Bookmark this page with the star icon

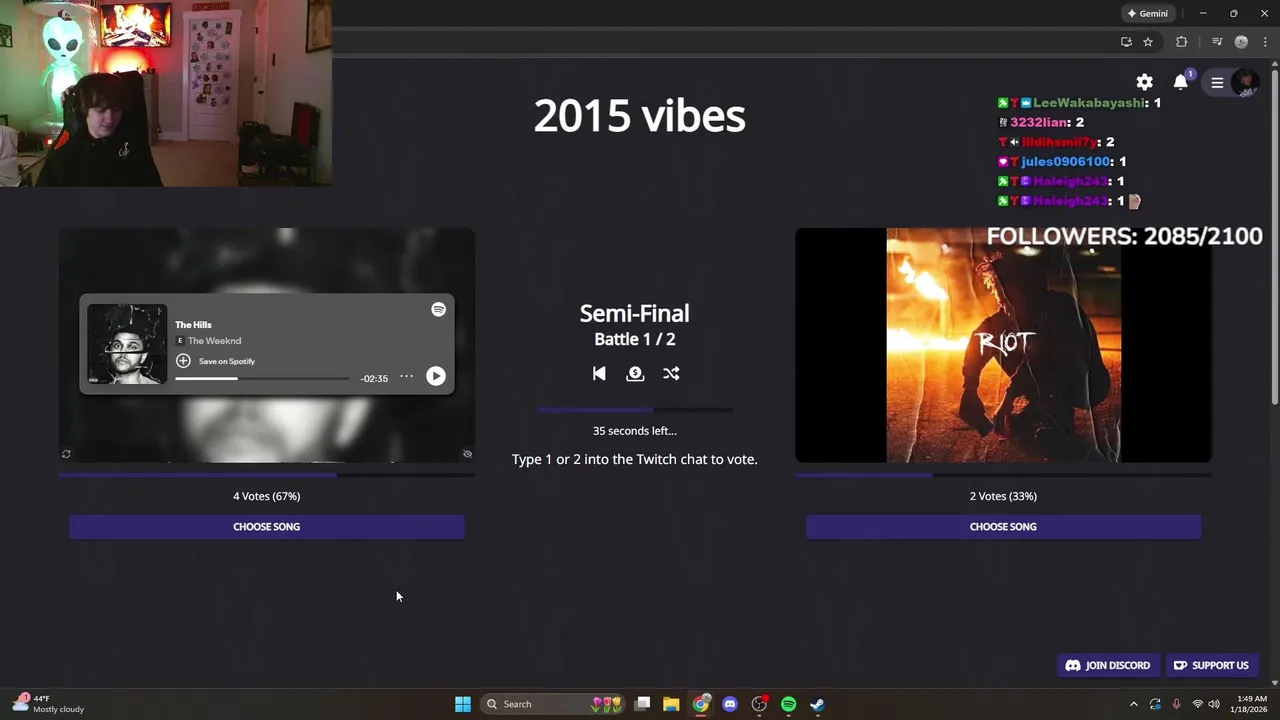(x=1148, y=42)
